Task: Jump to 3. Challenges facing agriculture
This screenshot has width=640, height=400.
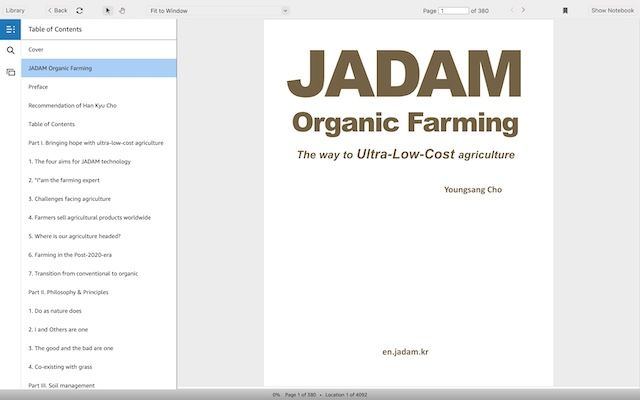Action: (99, 199)
